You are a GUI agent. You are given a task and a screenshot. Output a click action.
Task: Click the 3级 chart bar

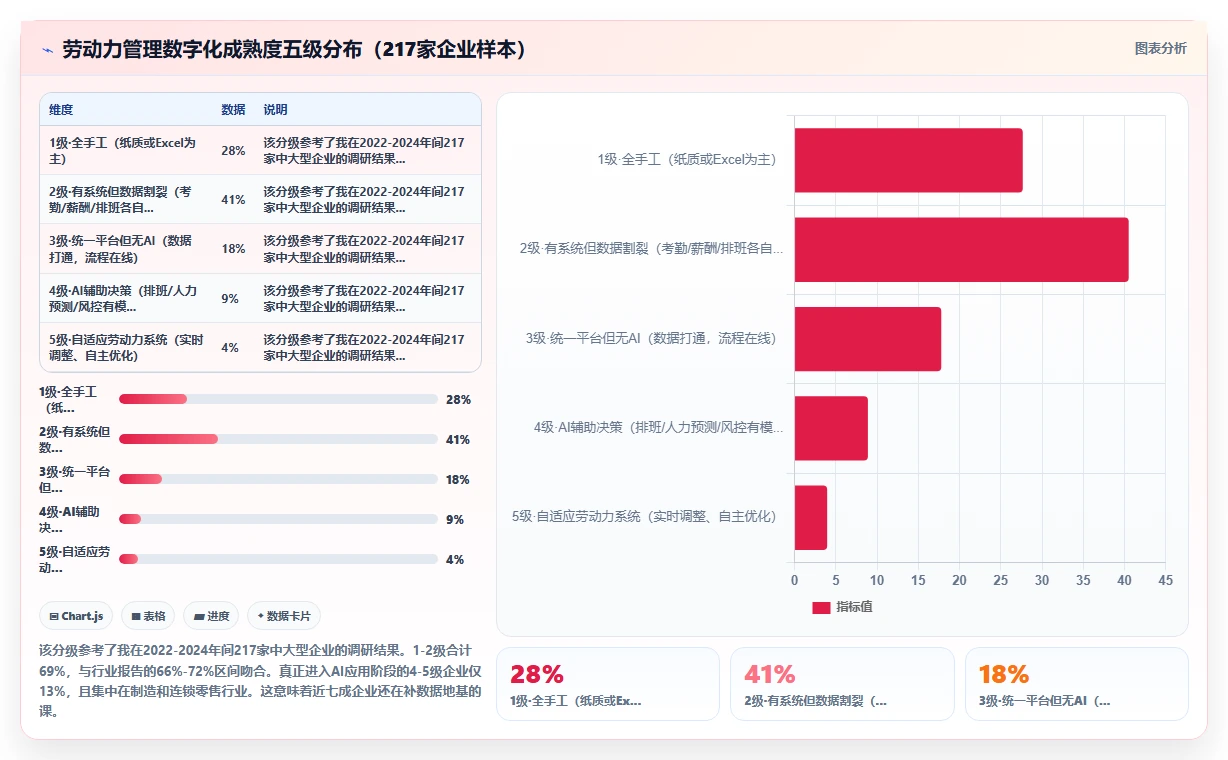868,339
